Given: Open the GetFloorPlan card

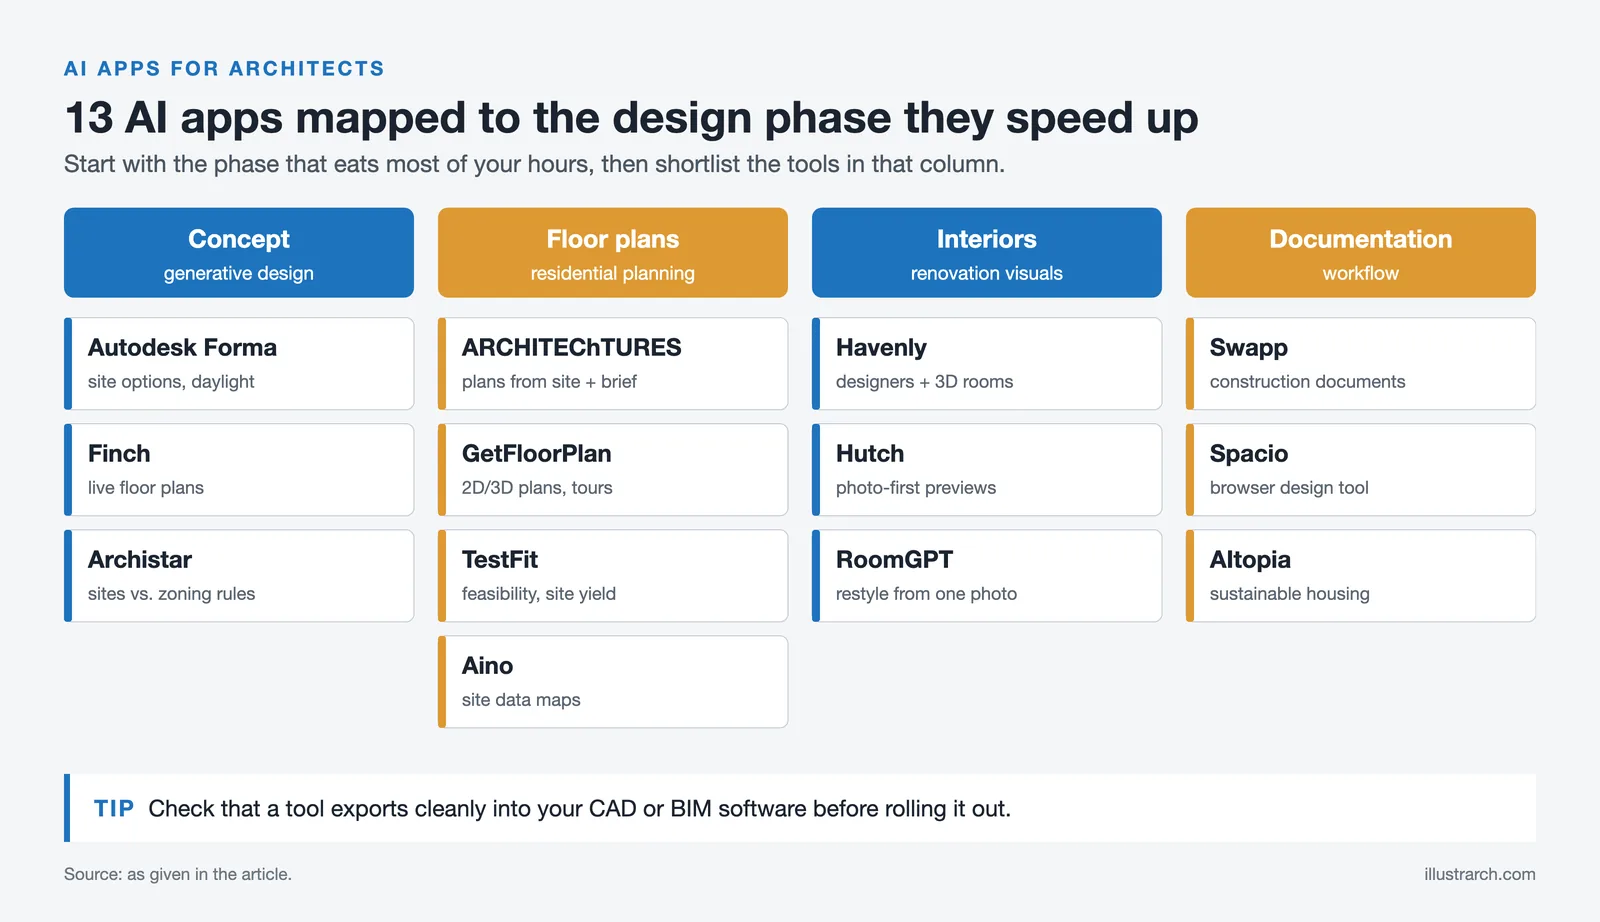Looking at the screenshot, I should [x=613, y=470].
